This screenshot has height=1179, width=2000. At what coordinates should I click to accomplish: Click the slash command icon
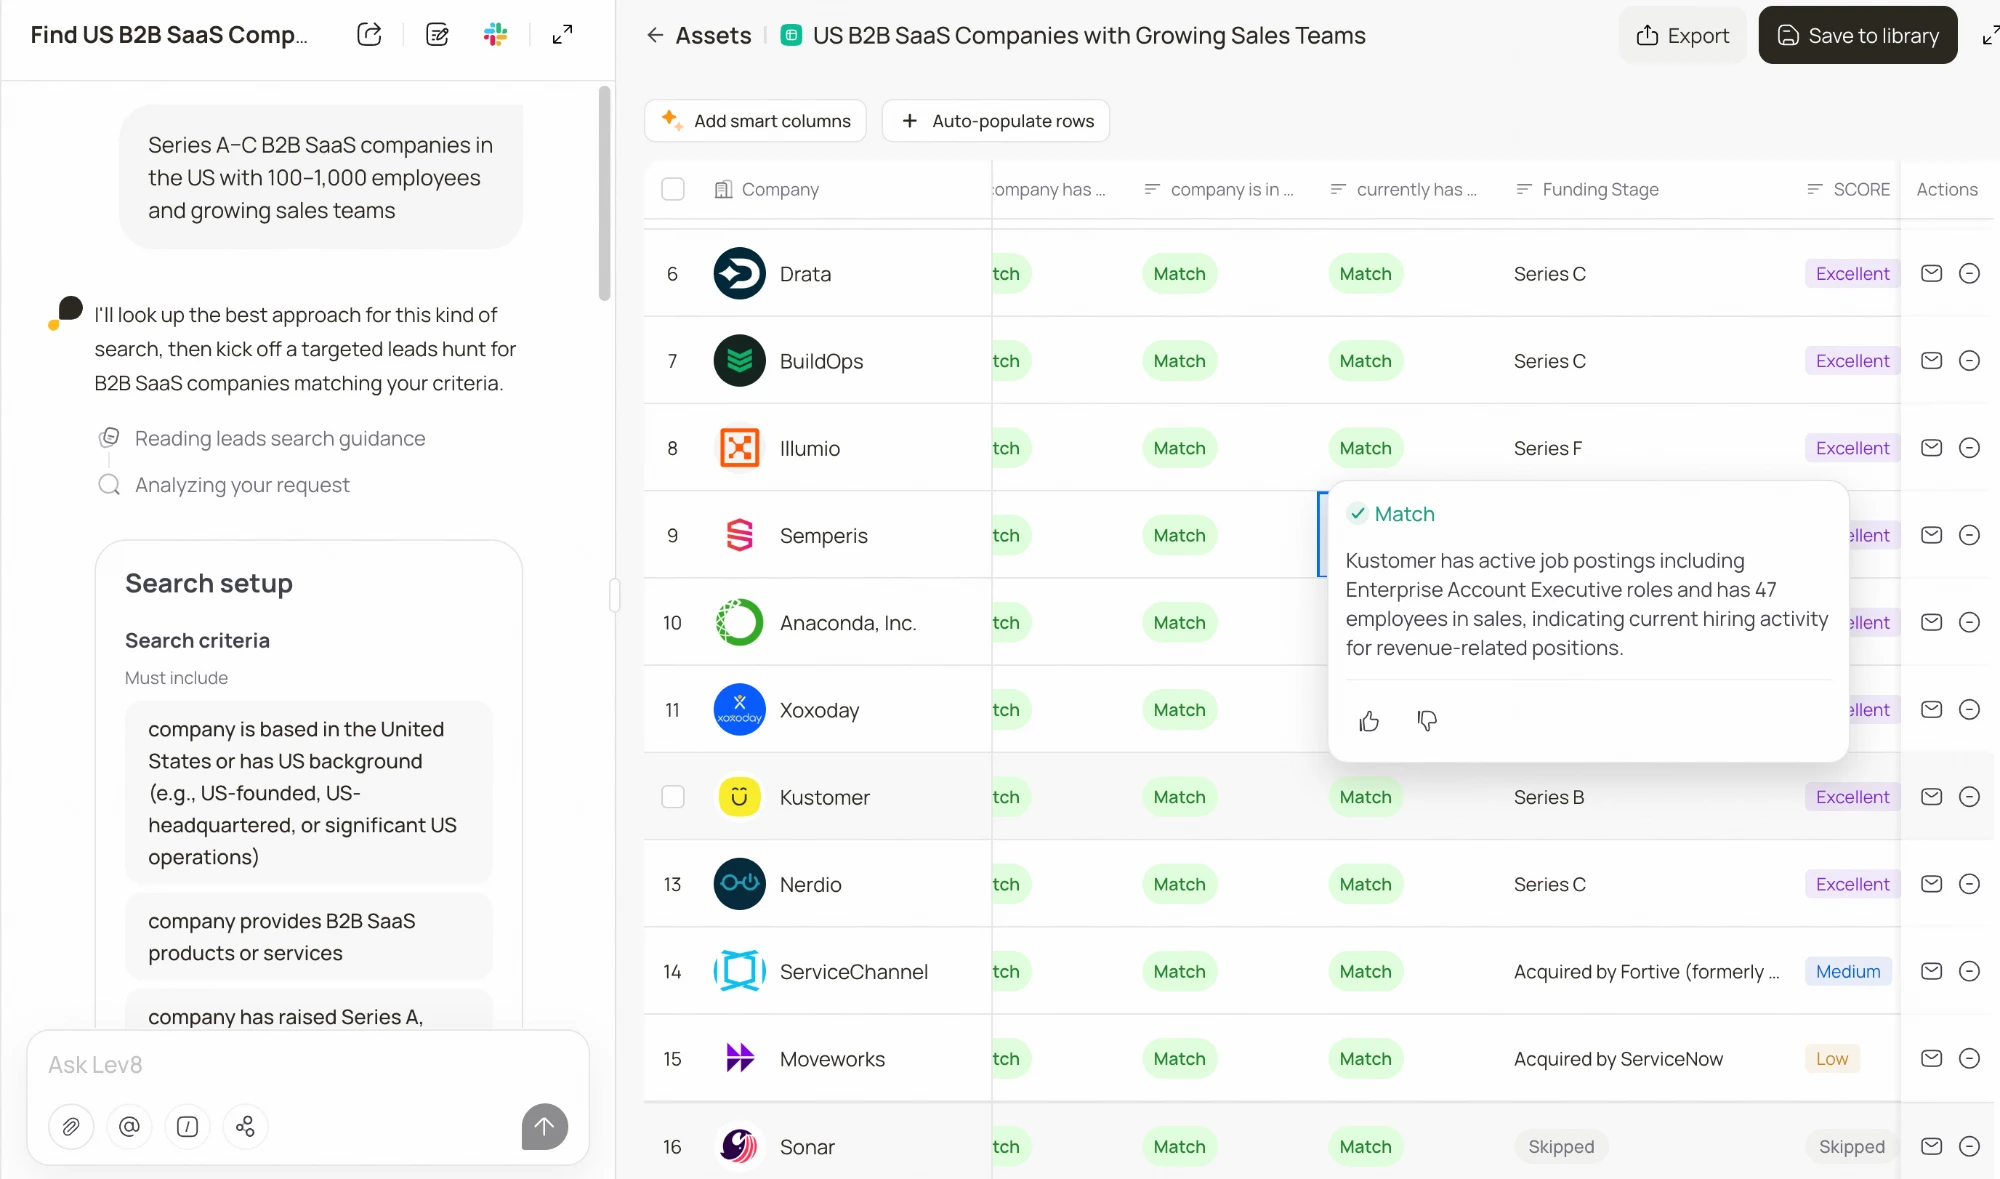(187, 1127)
